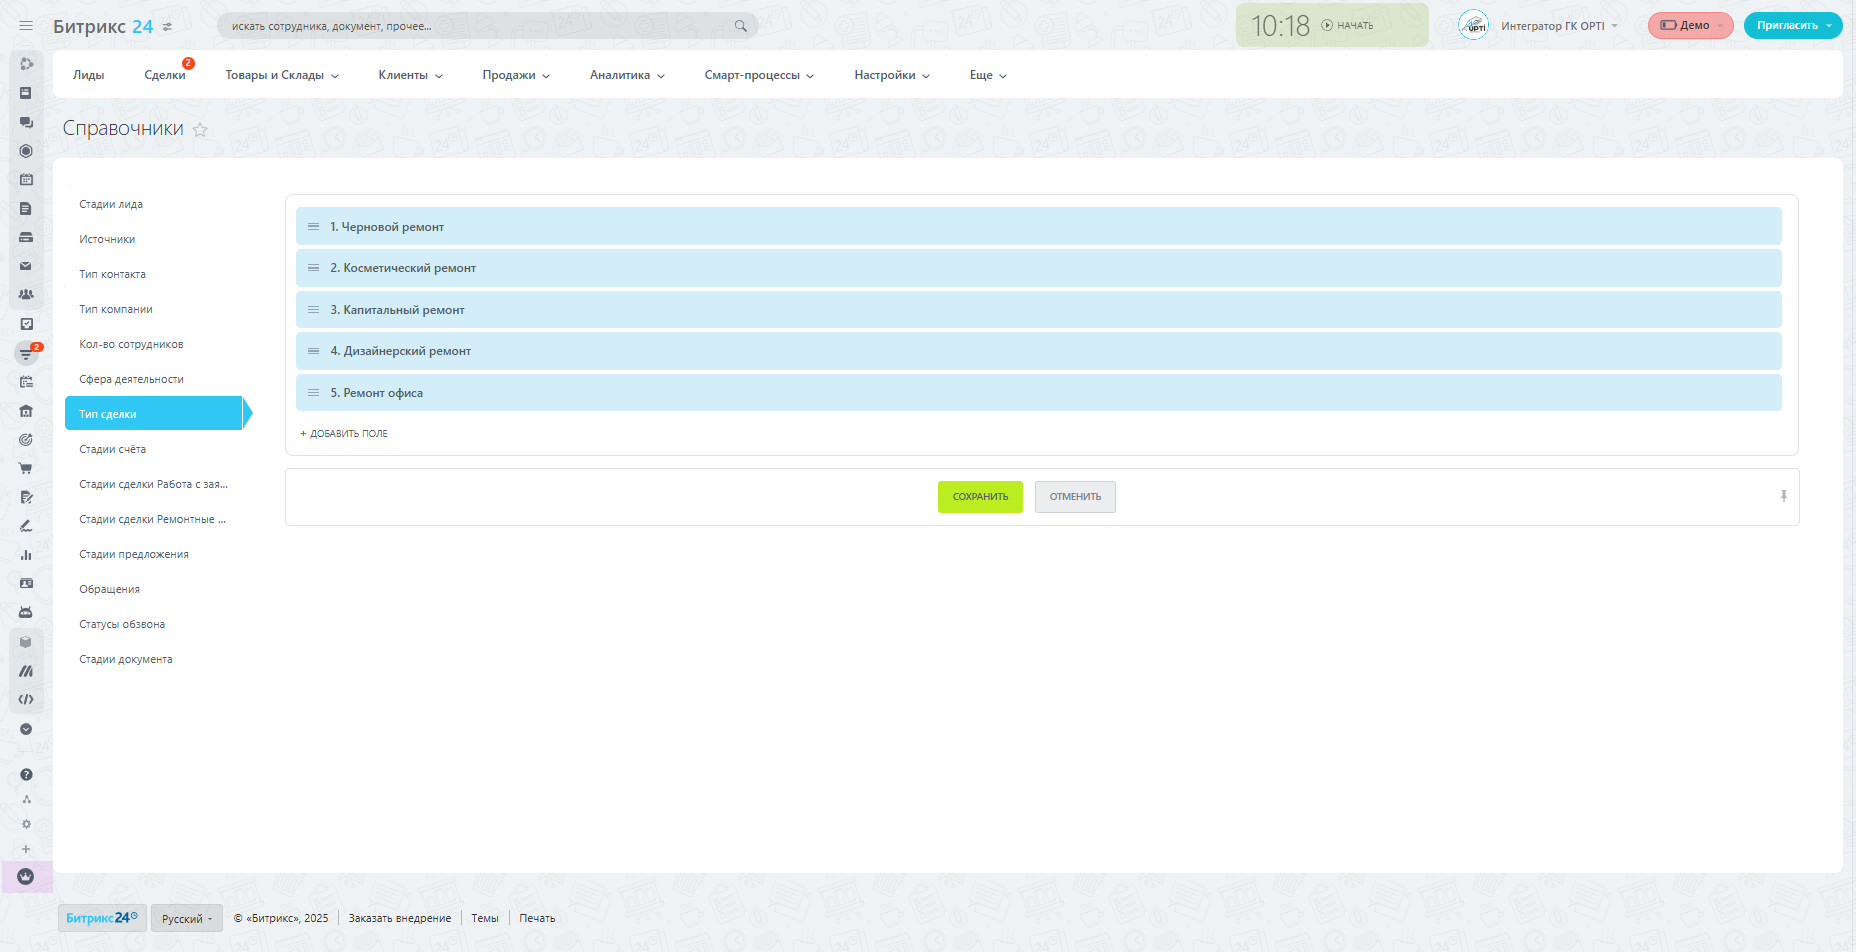Expand the Интегратор ГК OPTI user menu
This screenshot has height=952, width=1856.
click(x=1557, y=26)
